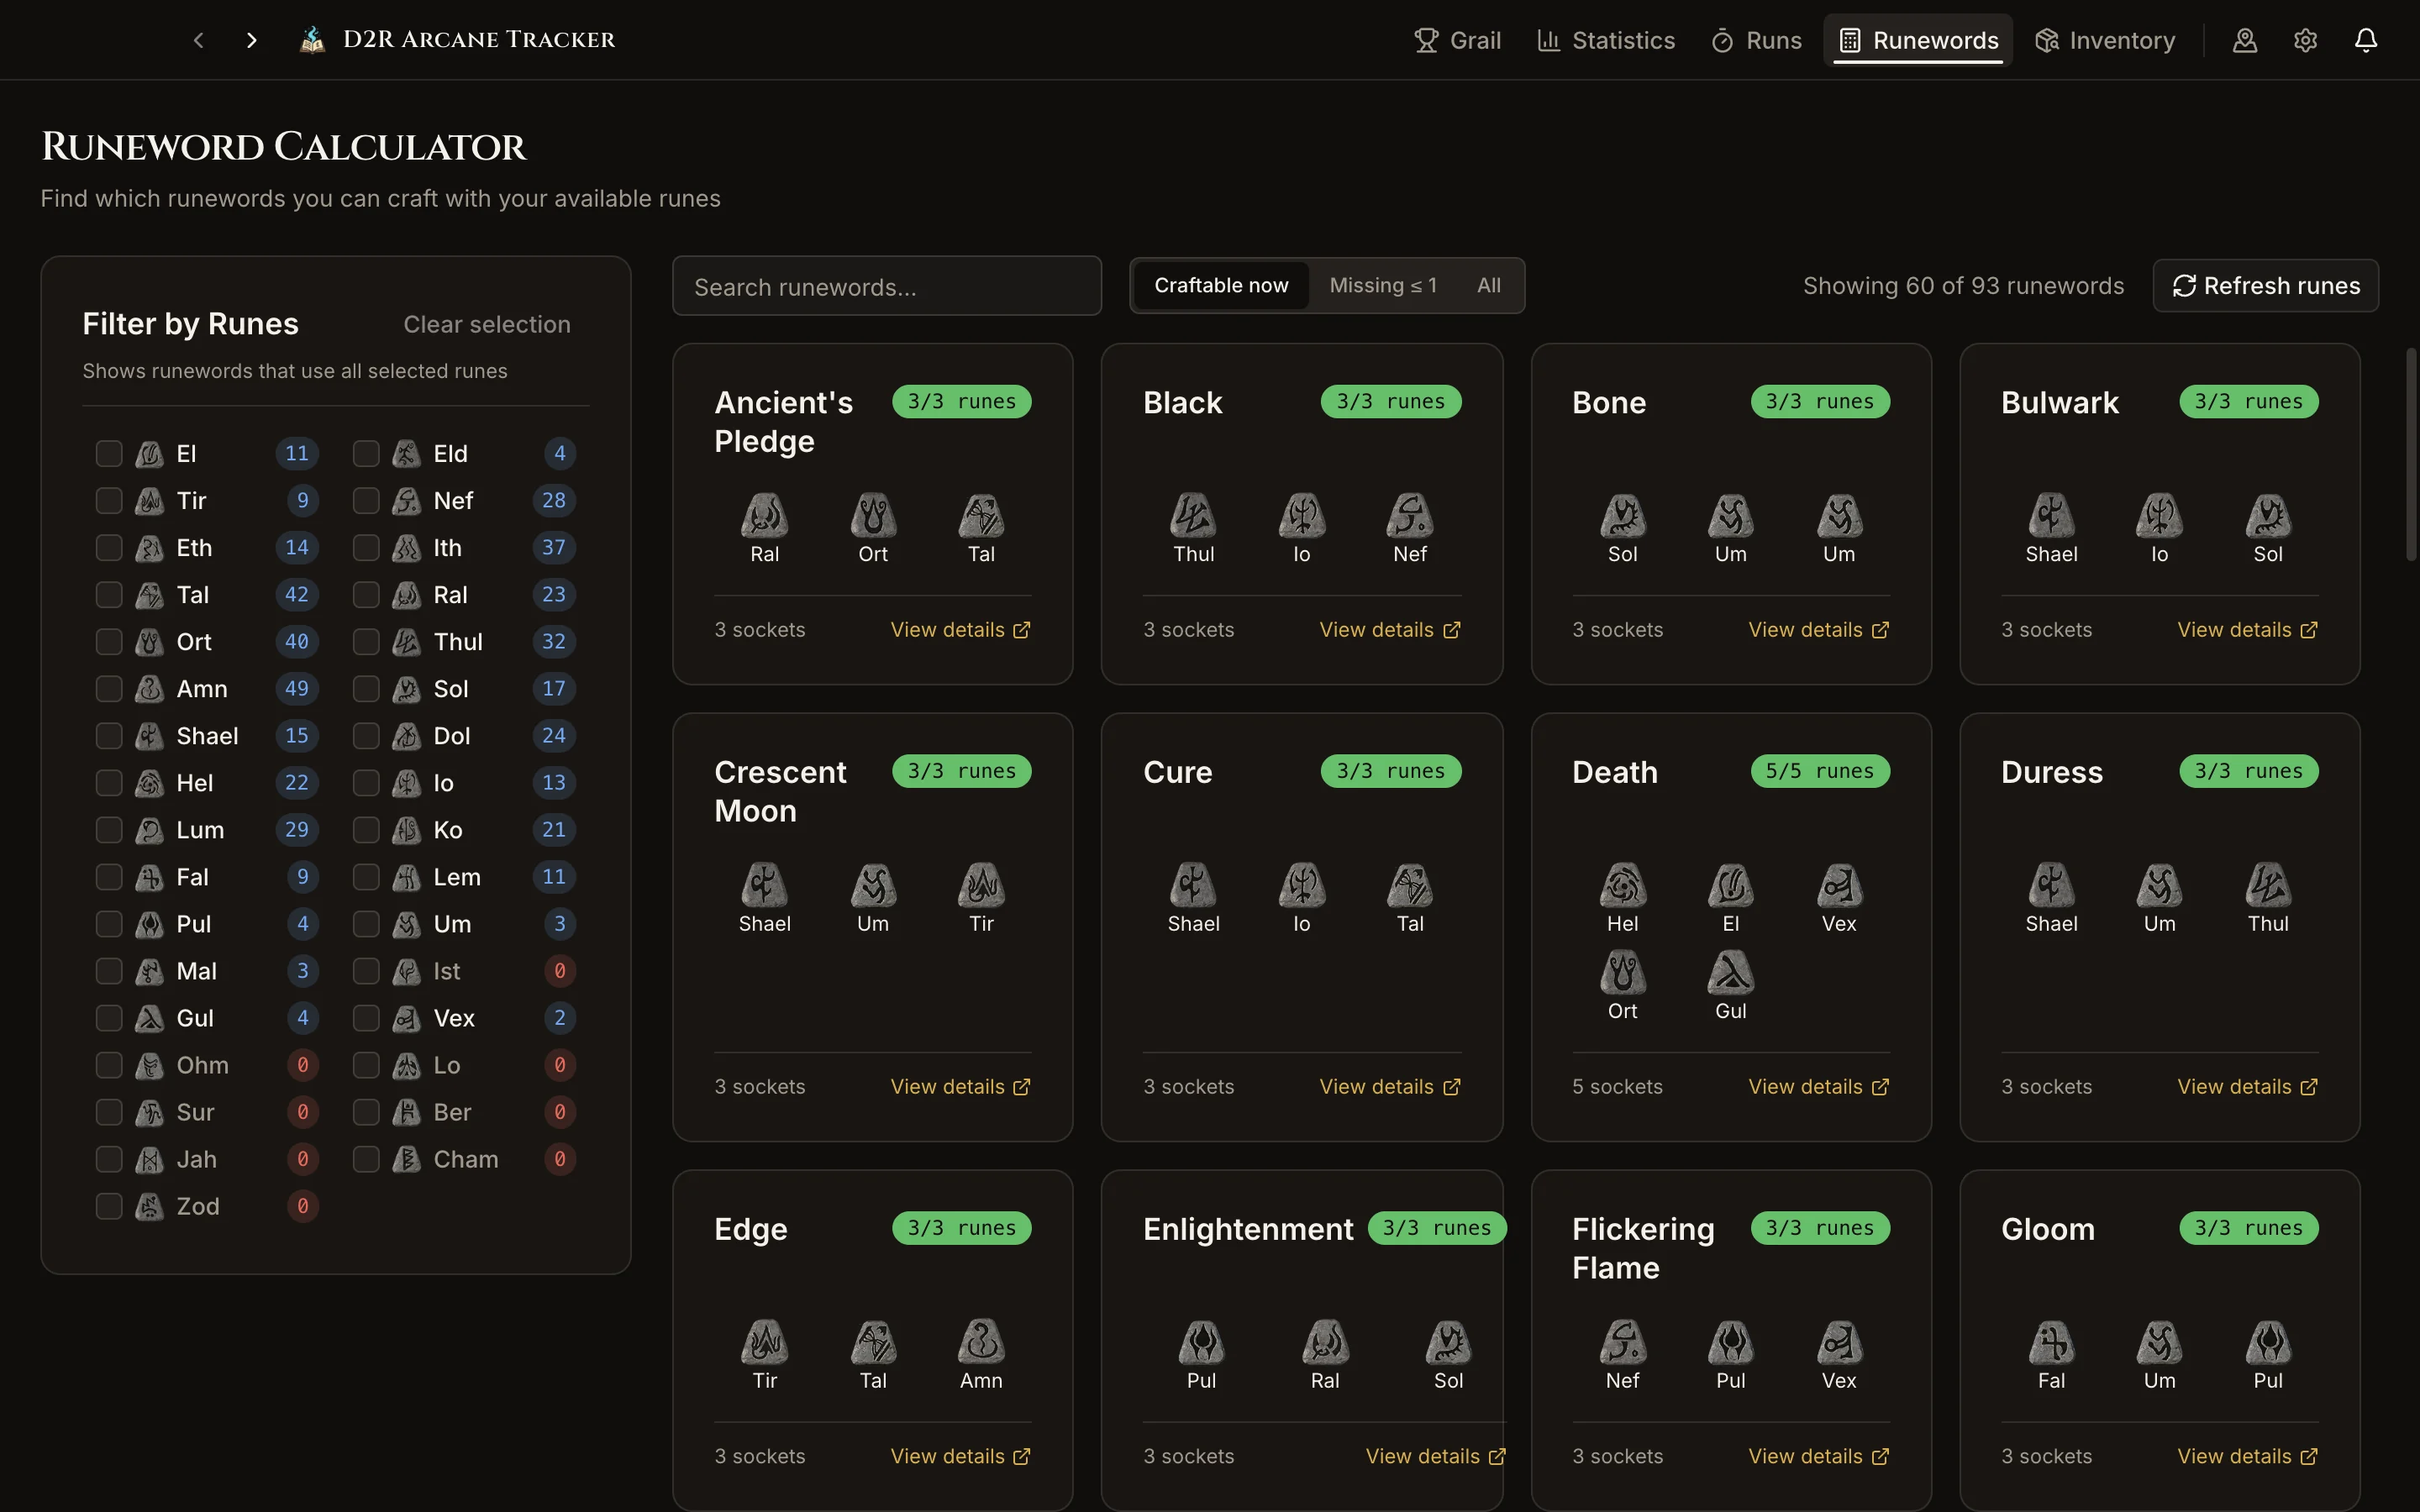Screen dimensions: 2420x1512
Task: Tick the Vex rune checkbox
Action: coord(366,1018)
